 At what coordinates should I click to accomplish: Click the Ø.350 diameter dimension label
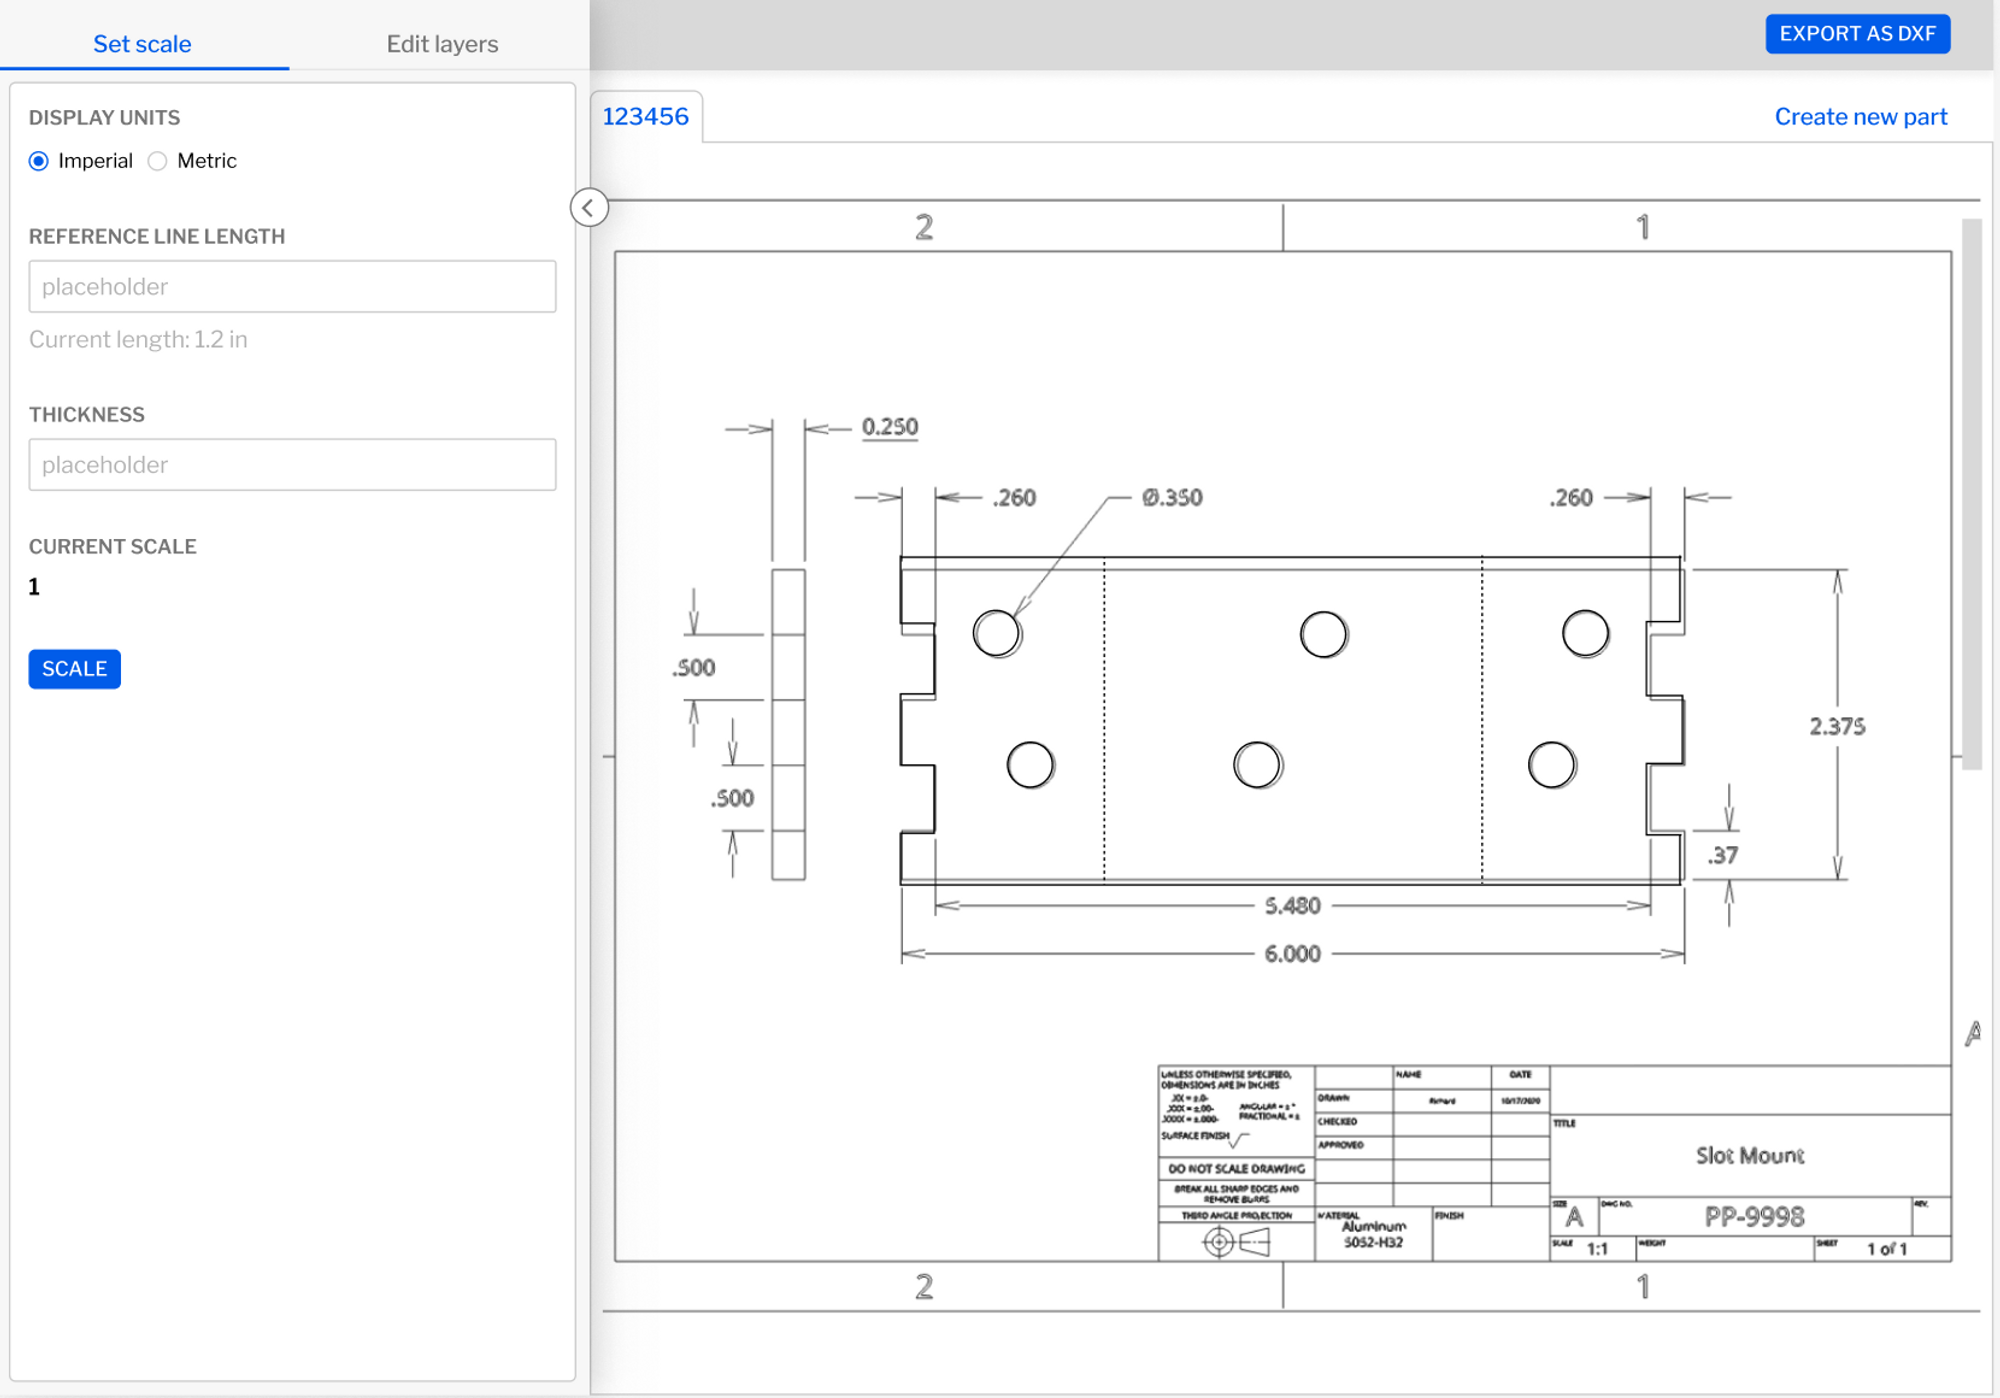(1172, 497)
